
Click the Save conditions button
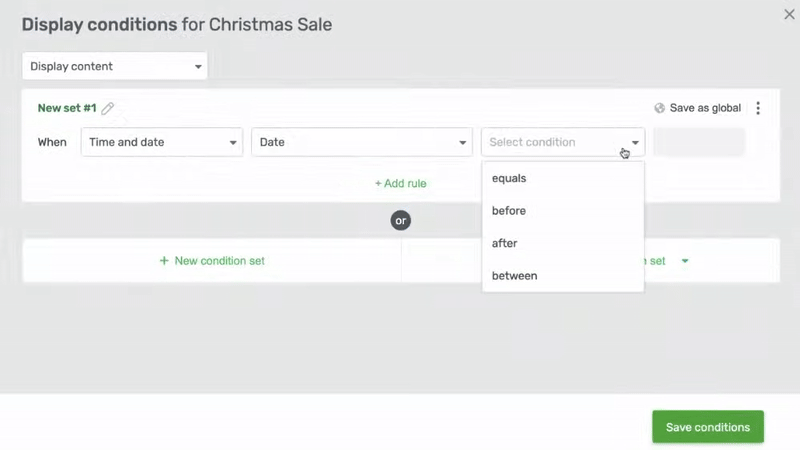pyautogui.click(x=708, y=427)
